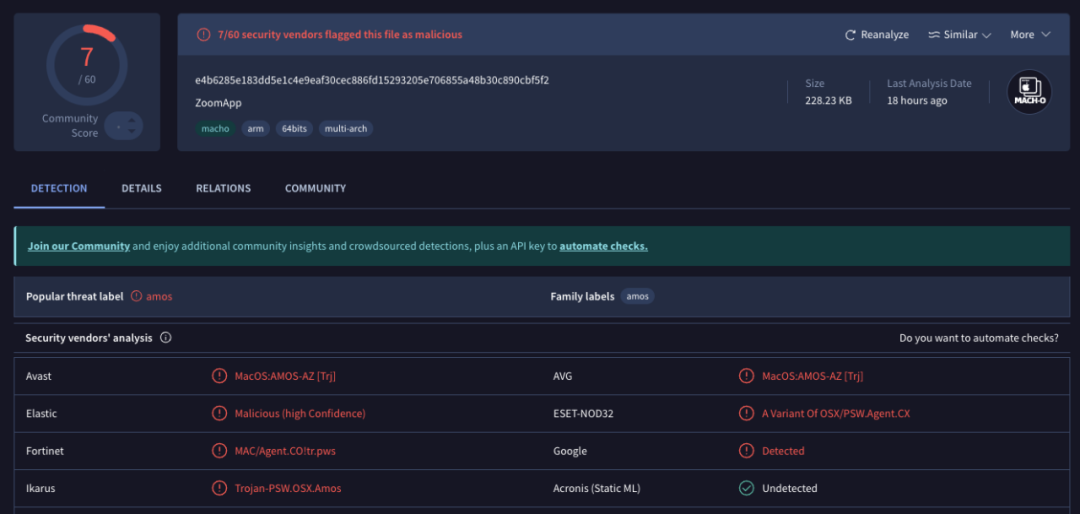Image resolution: width=1080 pixels, height=514 pixels.
Task: Click alert icon in the malicious banner
Action: point(202,35)
